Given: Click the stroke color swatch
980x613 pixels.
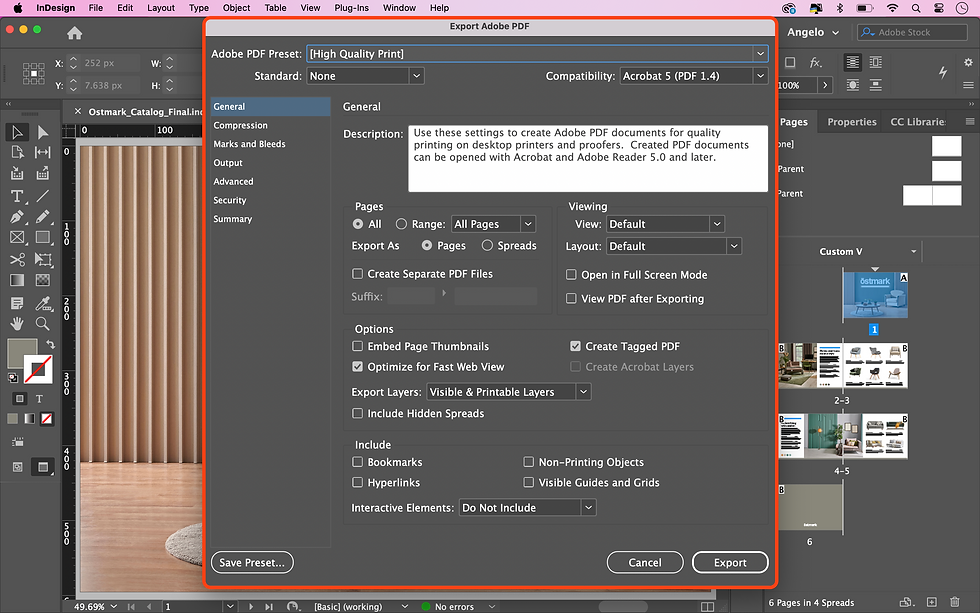Looking at the screenshot, I should 38,369.
